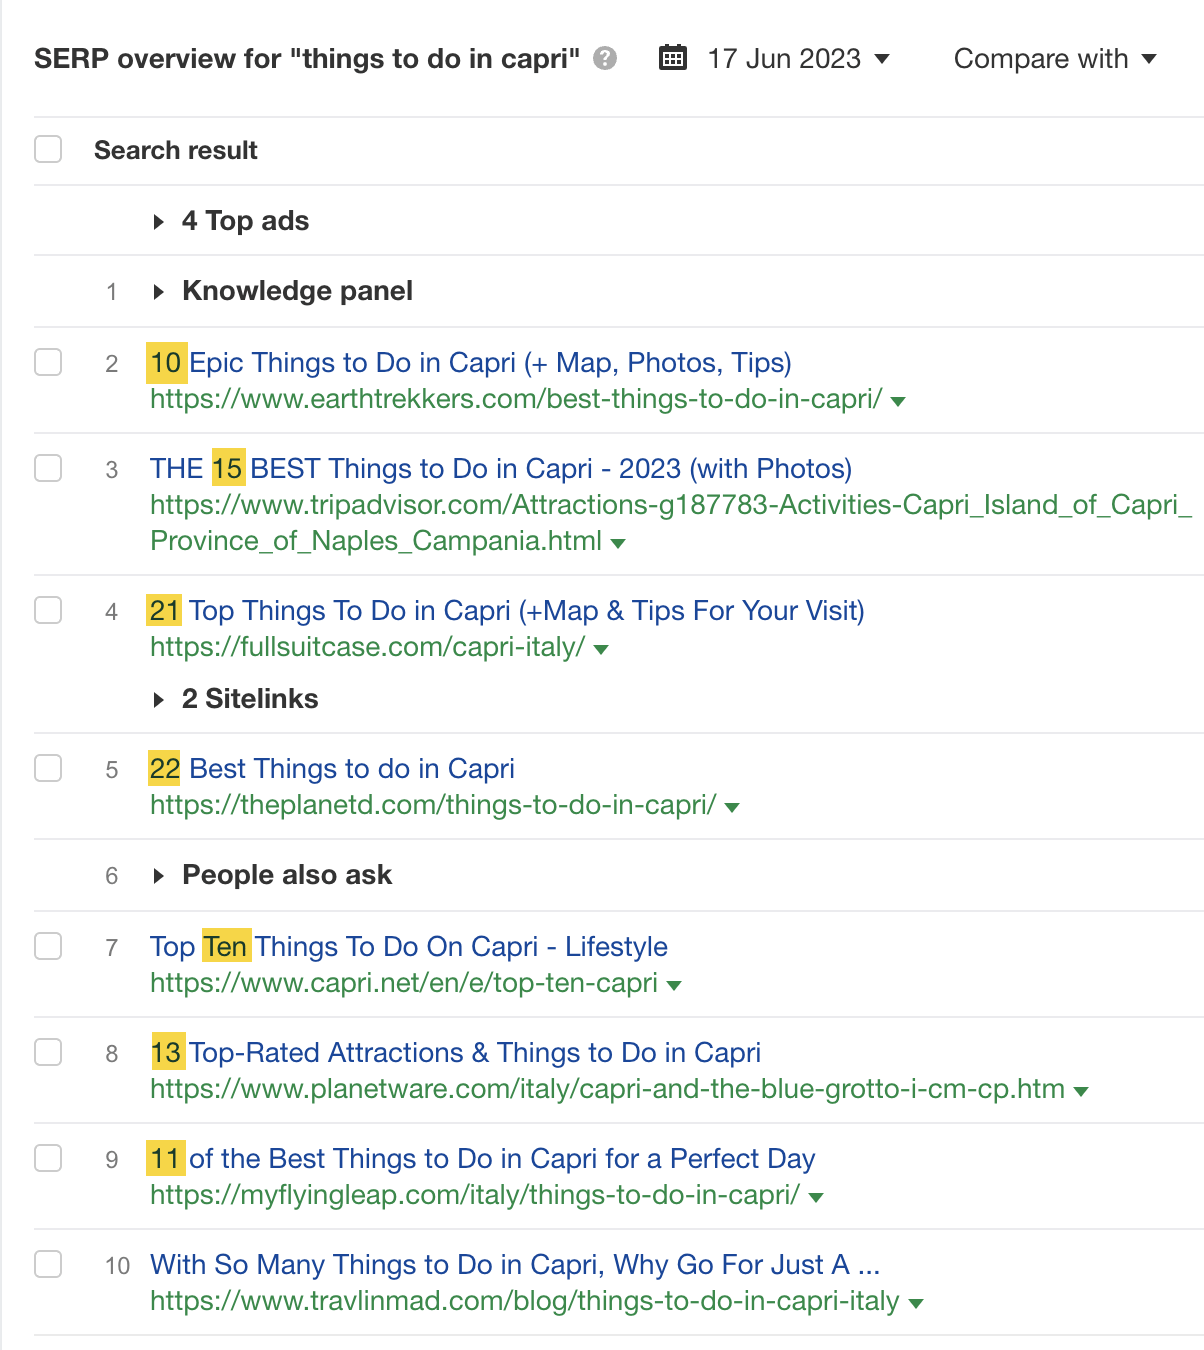This screenshot has width=1204, height=1350.
Task: Check the box beside the planetware.com result
Action: coord(47,1052)
